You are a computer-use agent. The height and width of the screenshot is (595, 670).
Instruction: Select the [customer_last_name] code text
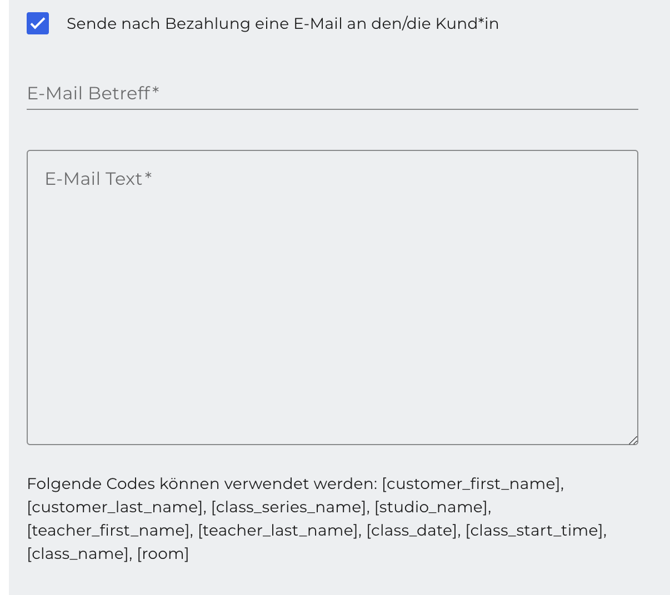coord(115,507)
